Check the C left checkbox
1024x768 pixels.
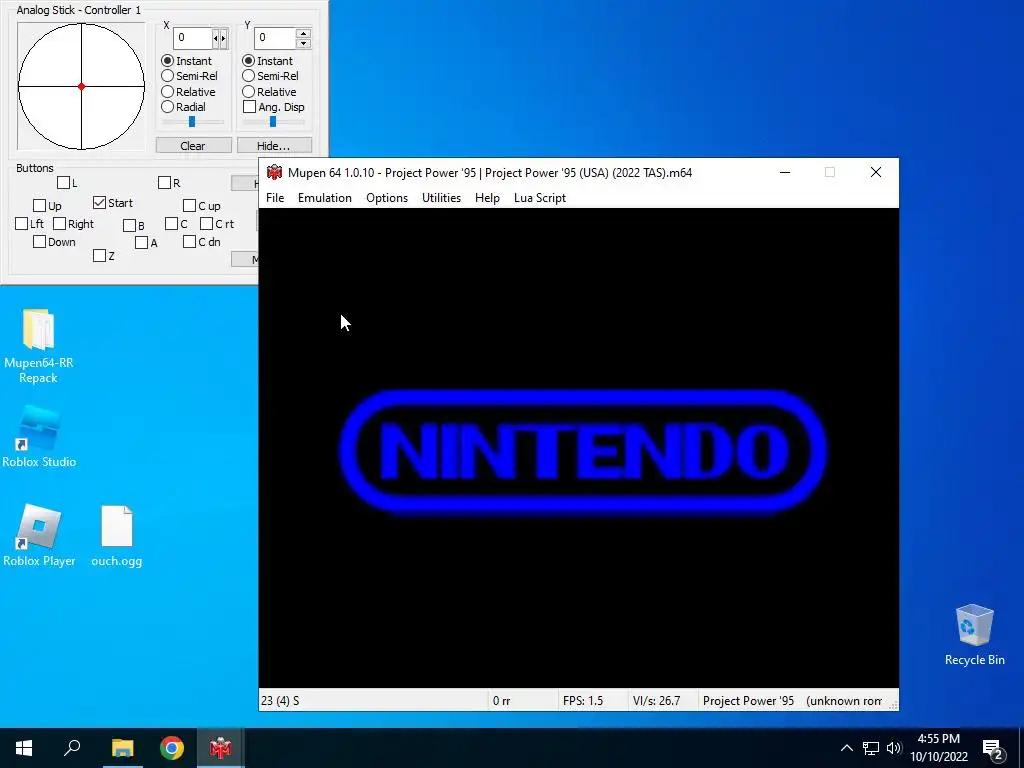pos(172,224)
